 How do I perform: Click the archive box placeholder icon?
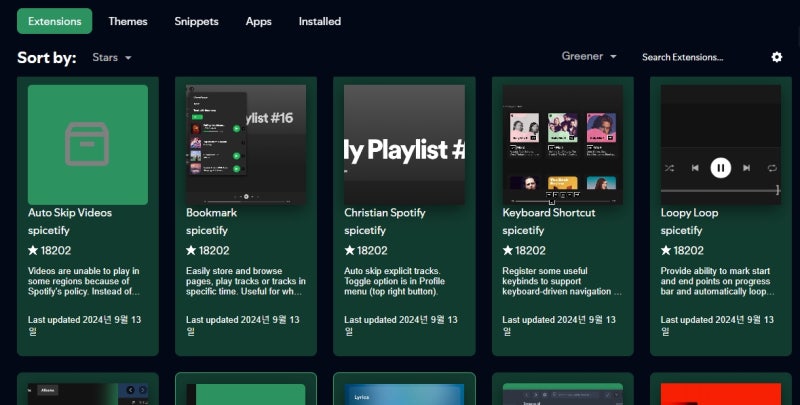tap(87, 144)
